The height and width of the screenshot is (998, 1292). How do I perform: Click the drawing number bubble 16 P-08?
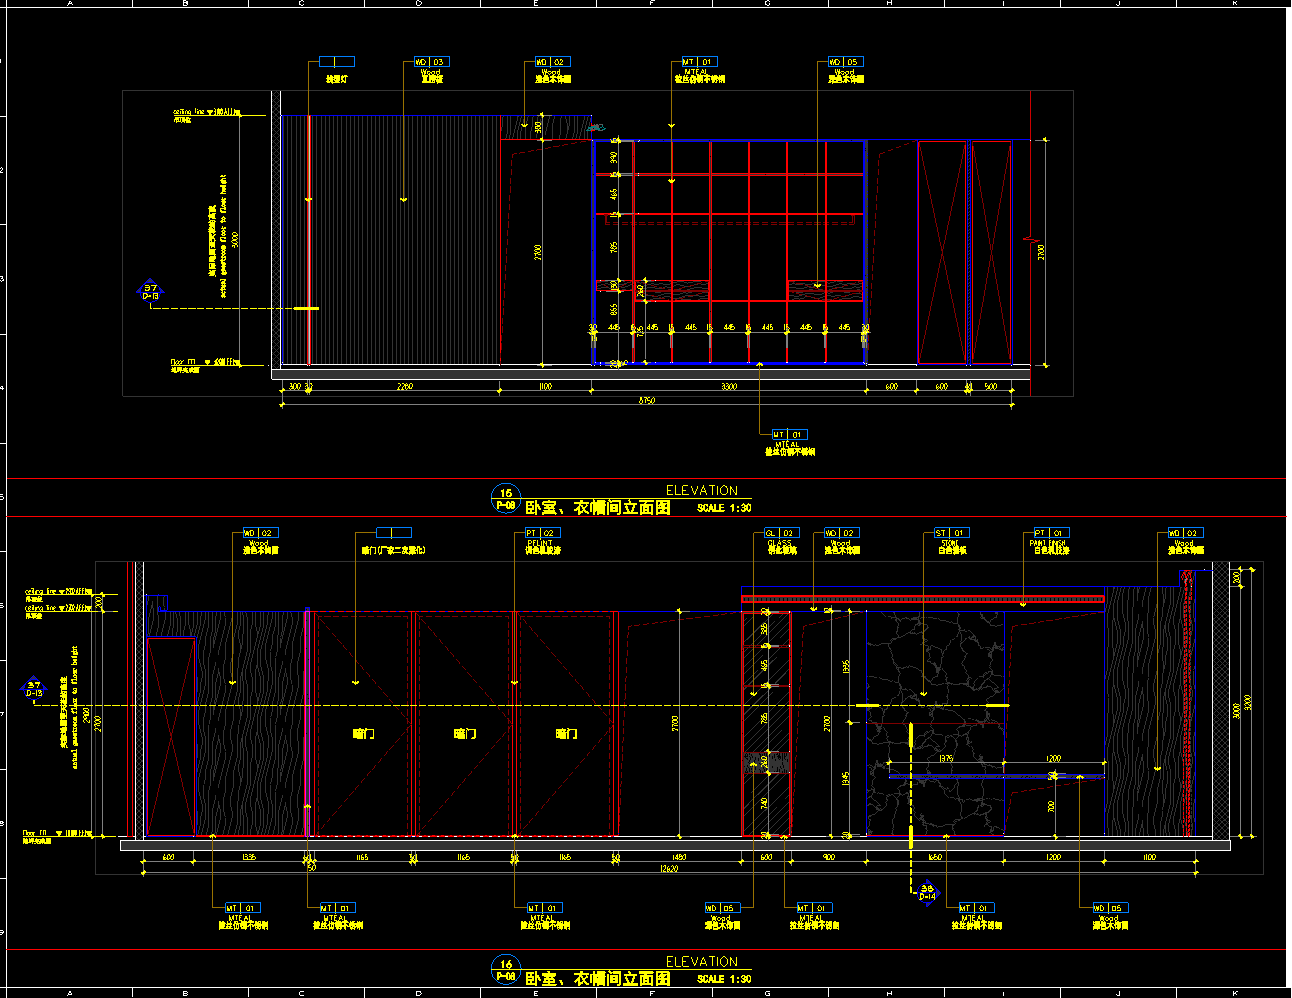click(x=506, y=969)
